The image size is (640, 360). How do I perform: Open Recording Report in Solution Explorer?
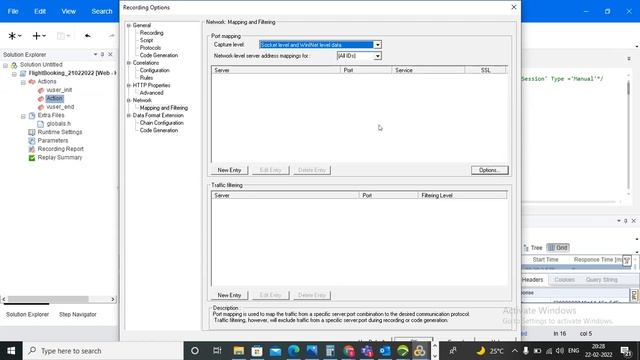[60, 149]
